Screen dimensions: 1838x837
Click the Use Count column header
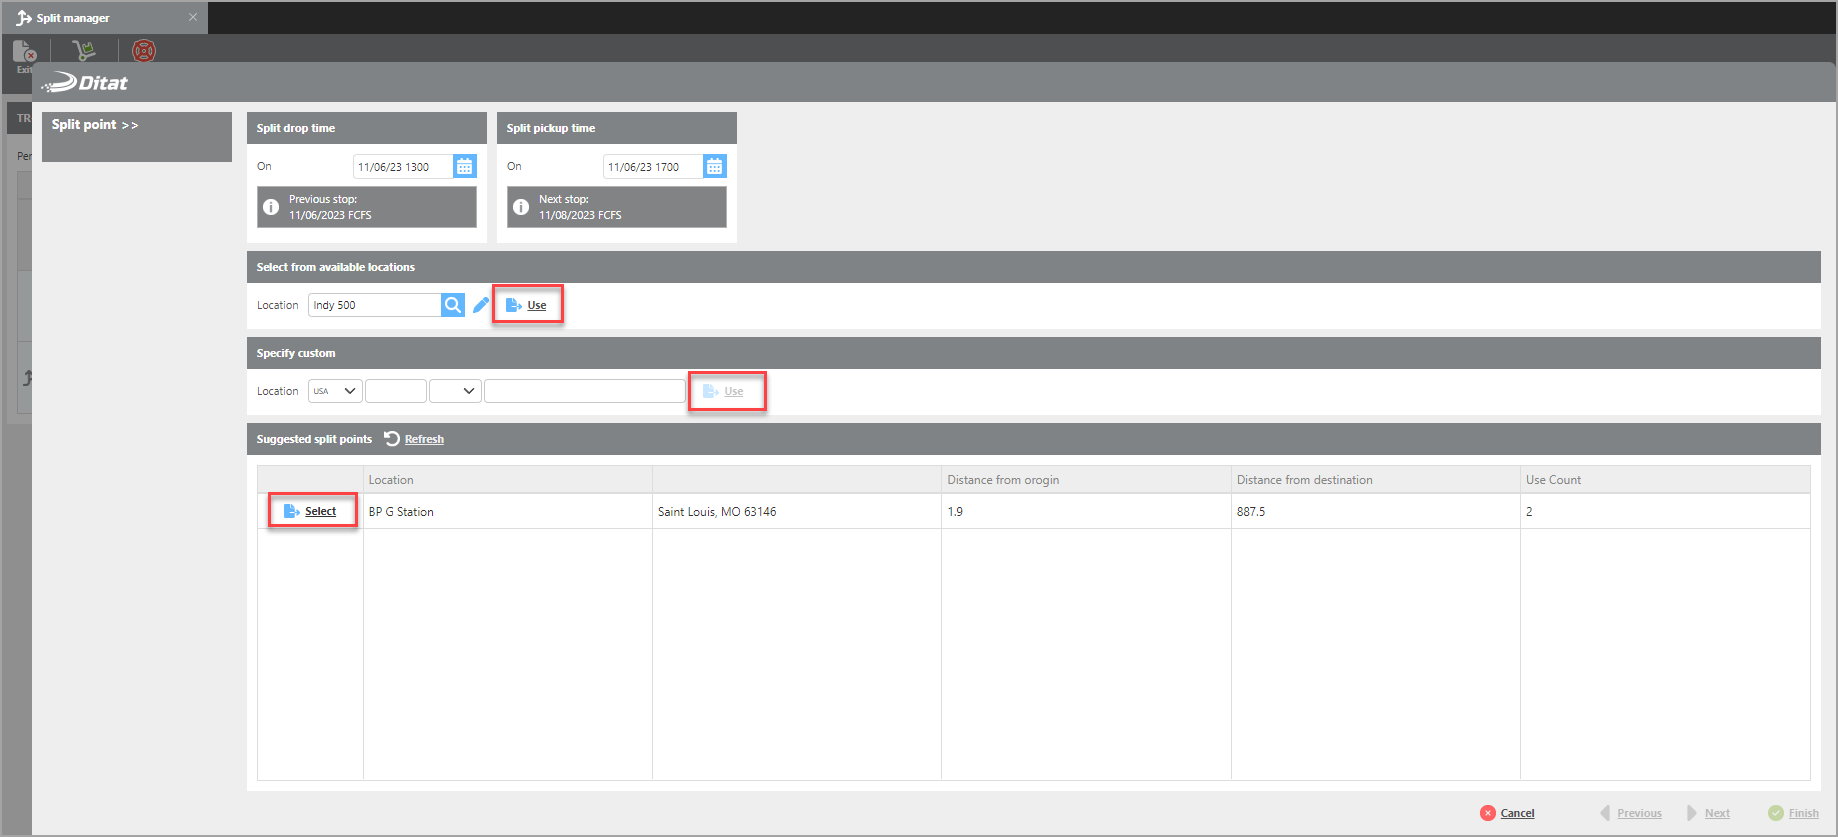(x=1553, y=480)
